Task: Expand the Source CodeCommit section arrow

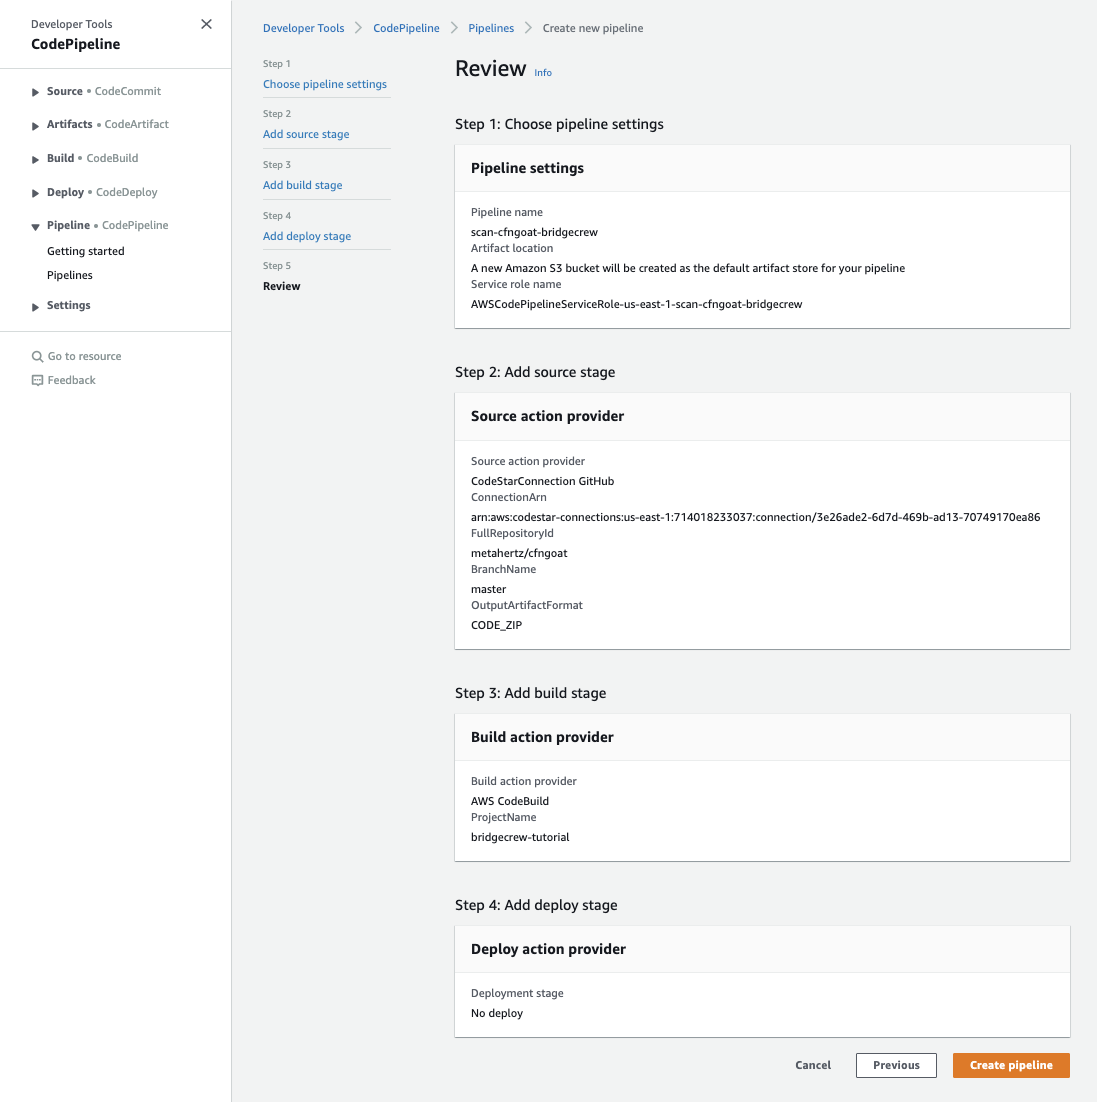Action: pyautogui.click(x=35, y=92)
